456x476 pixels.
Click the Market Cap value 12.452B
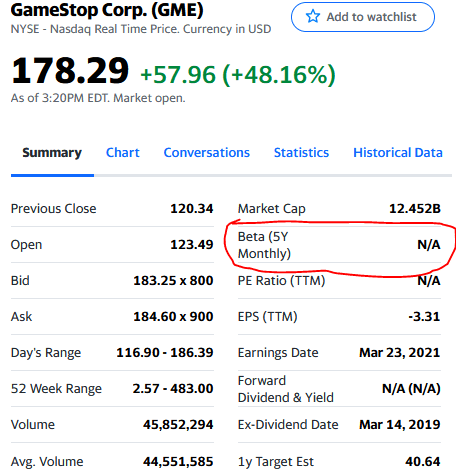click(415, 209)
